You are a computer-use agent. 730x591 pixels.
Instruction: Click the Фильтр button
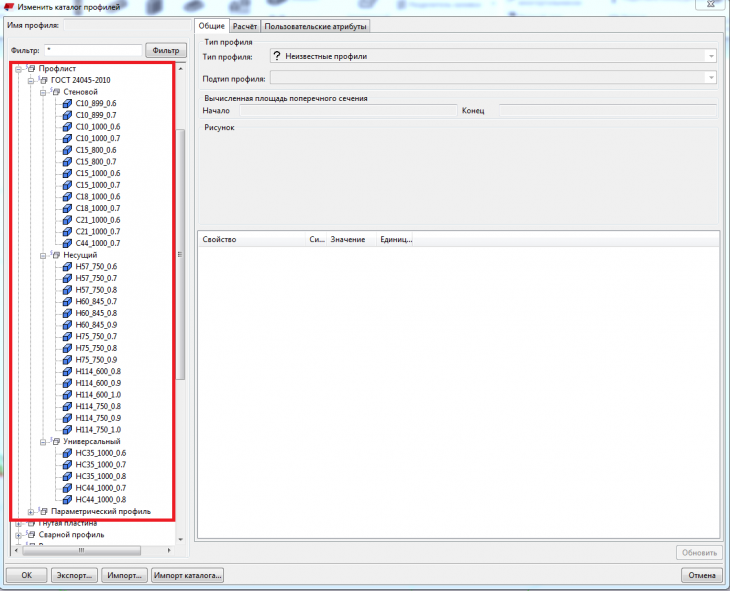(x=166, y=50)
